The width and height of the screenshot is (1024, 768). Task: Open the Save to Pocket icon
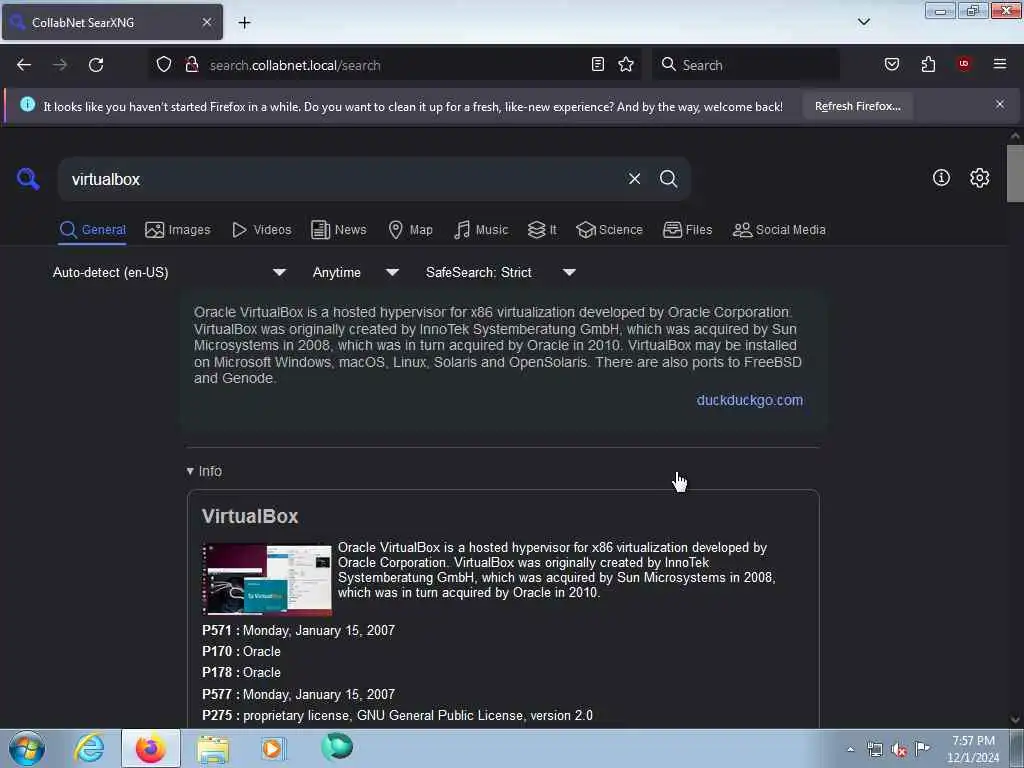point(891,64)
